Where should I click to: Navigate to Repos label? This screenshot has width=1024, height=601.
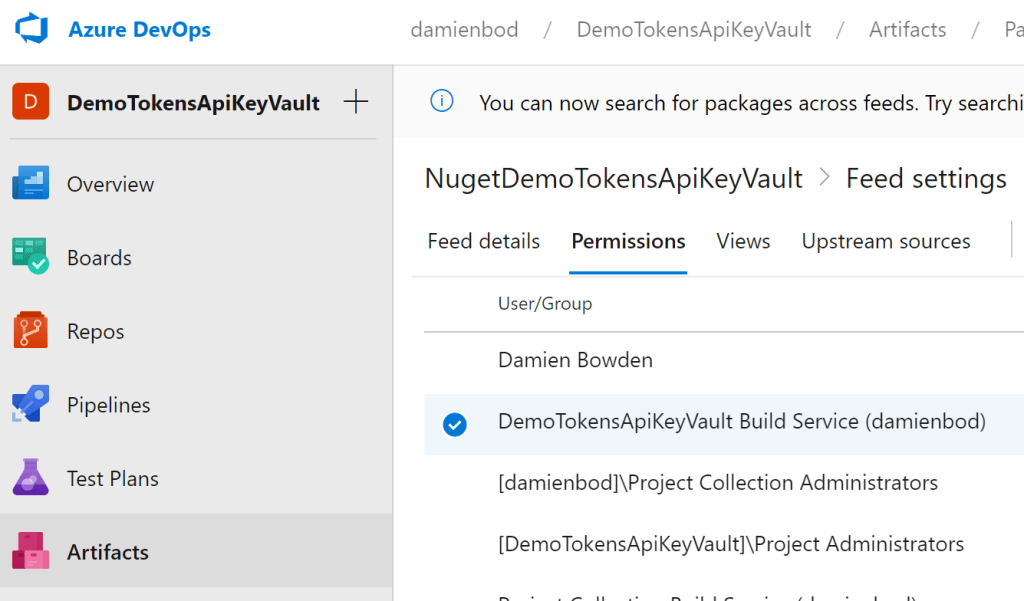click(x=95, y=332)
